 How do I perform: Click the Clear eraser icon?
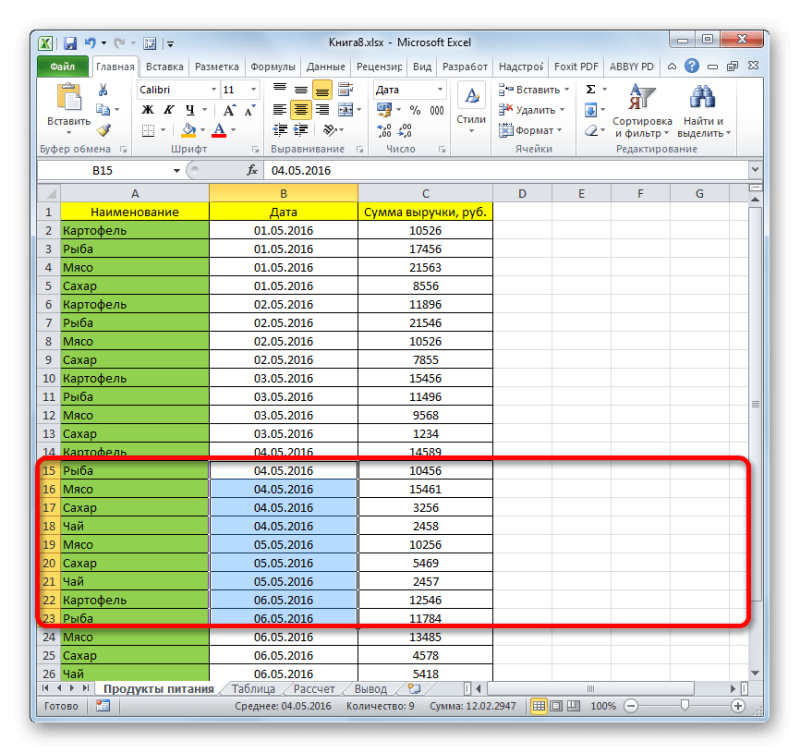point(591,131)
